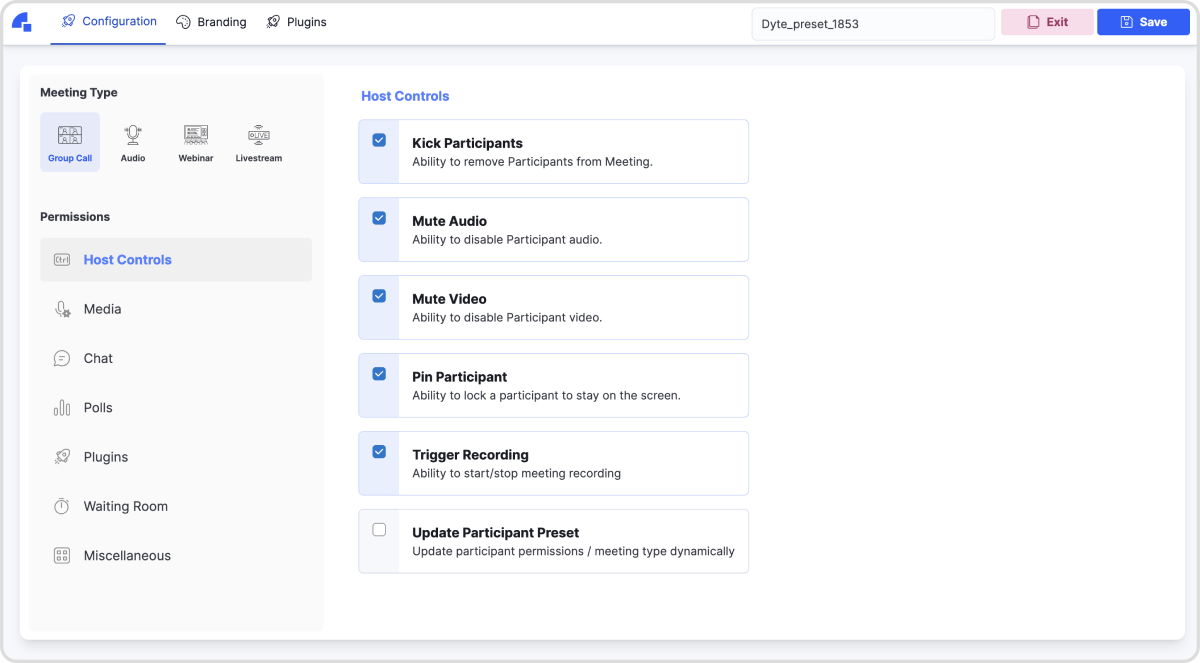Switch to the Branding tab

[x=211, y=22]
